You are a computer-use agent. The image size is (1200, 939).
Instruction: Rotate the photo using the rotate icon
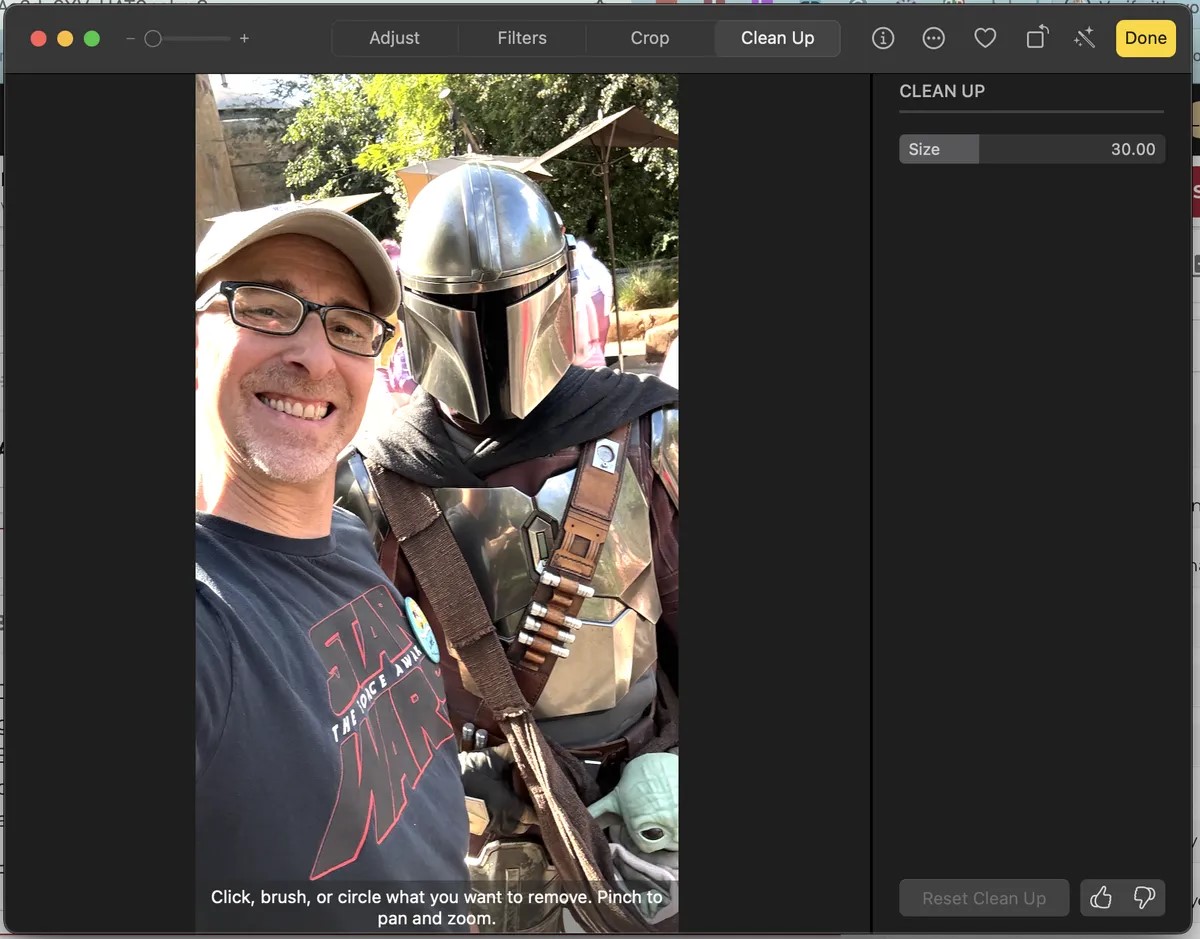(1037, 38)
